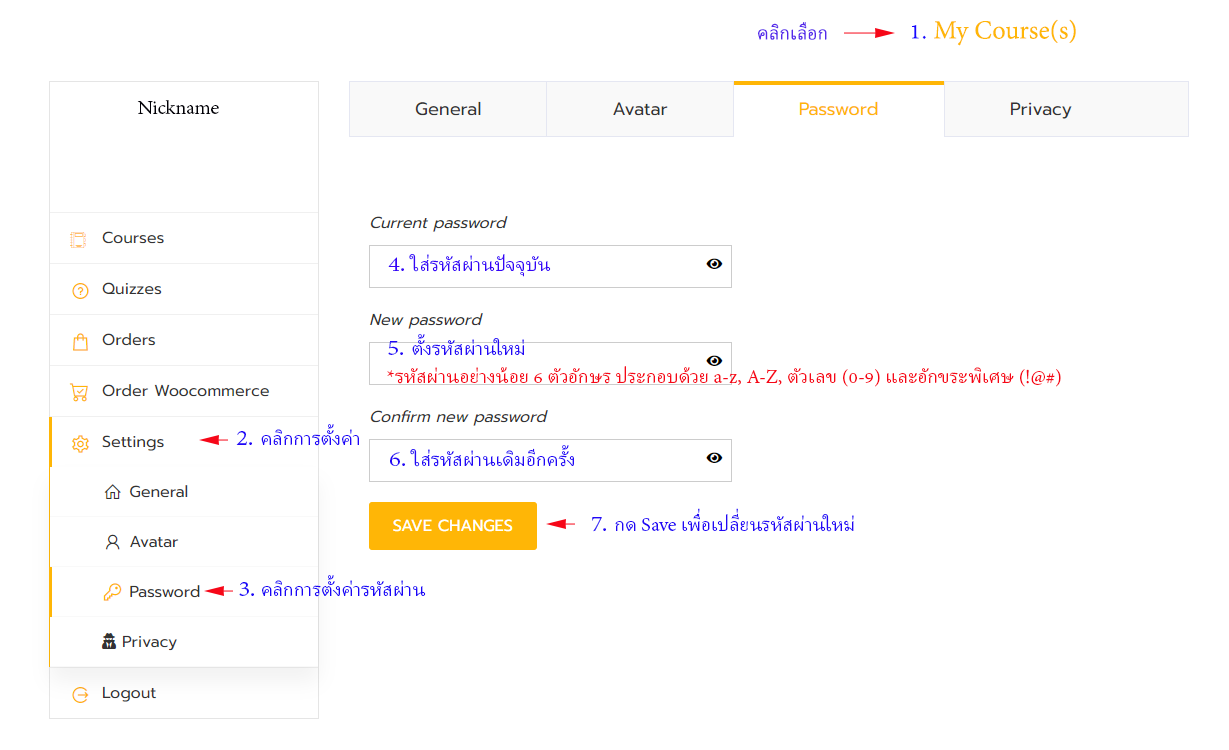Focus the Confirm new password input field
The height and width of the screenshot is (750, 1229).
click(x=550, y=460)
